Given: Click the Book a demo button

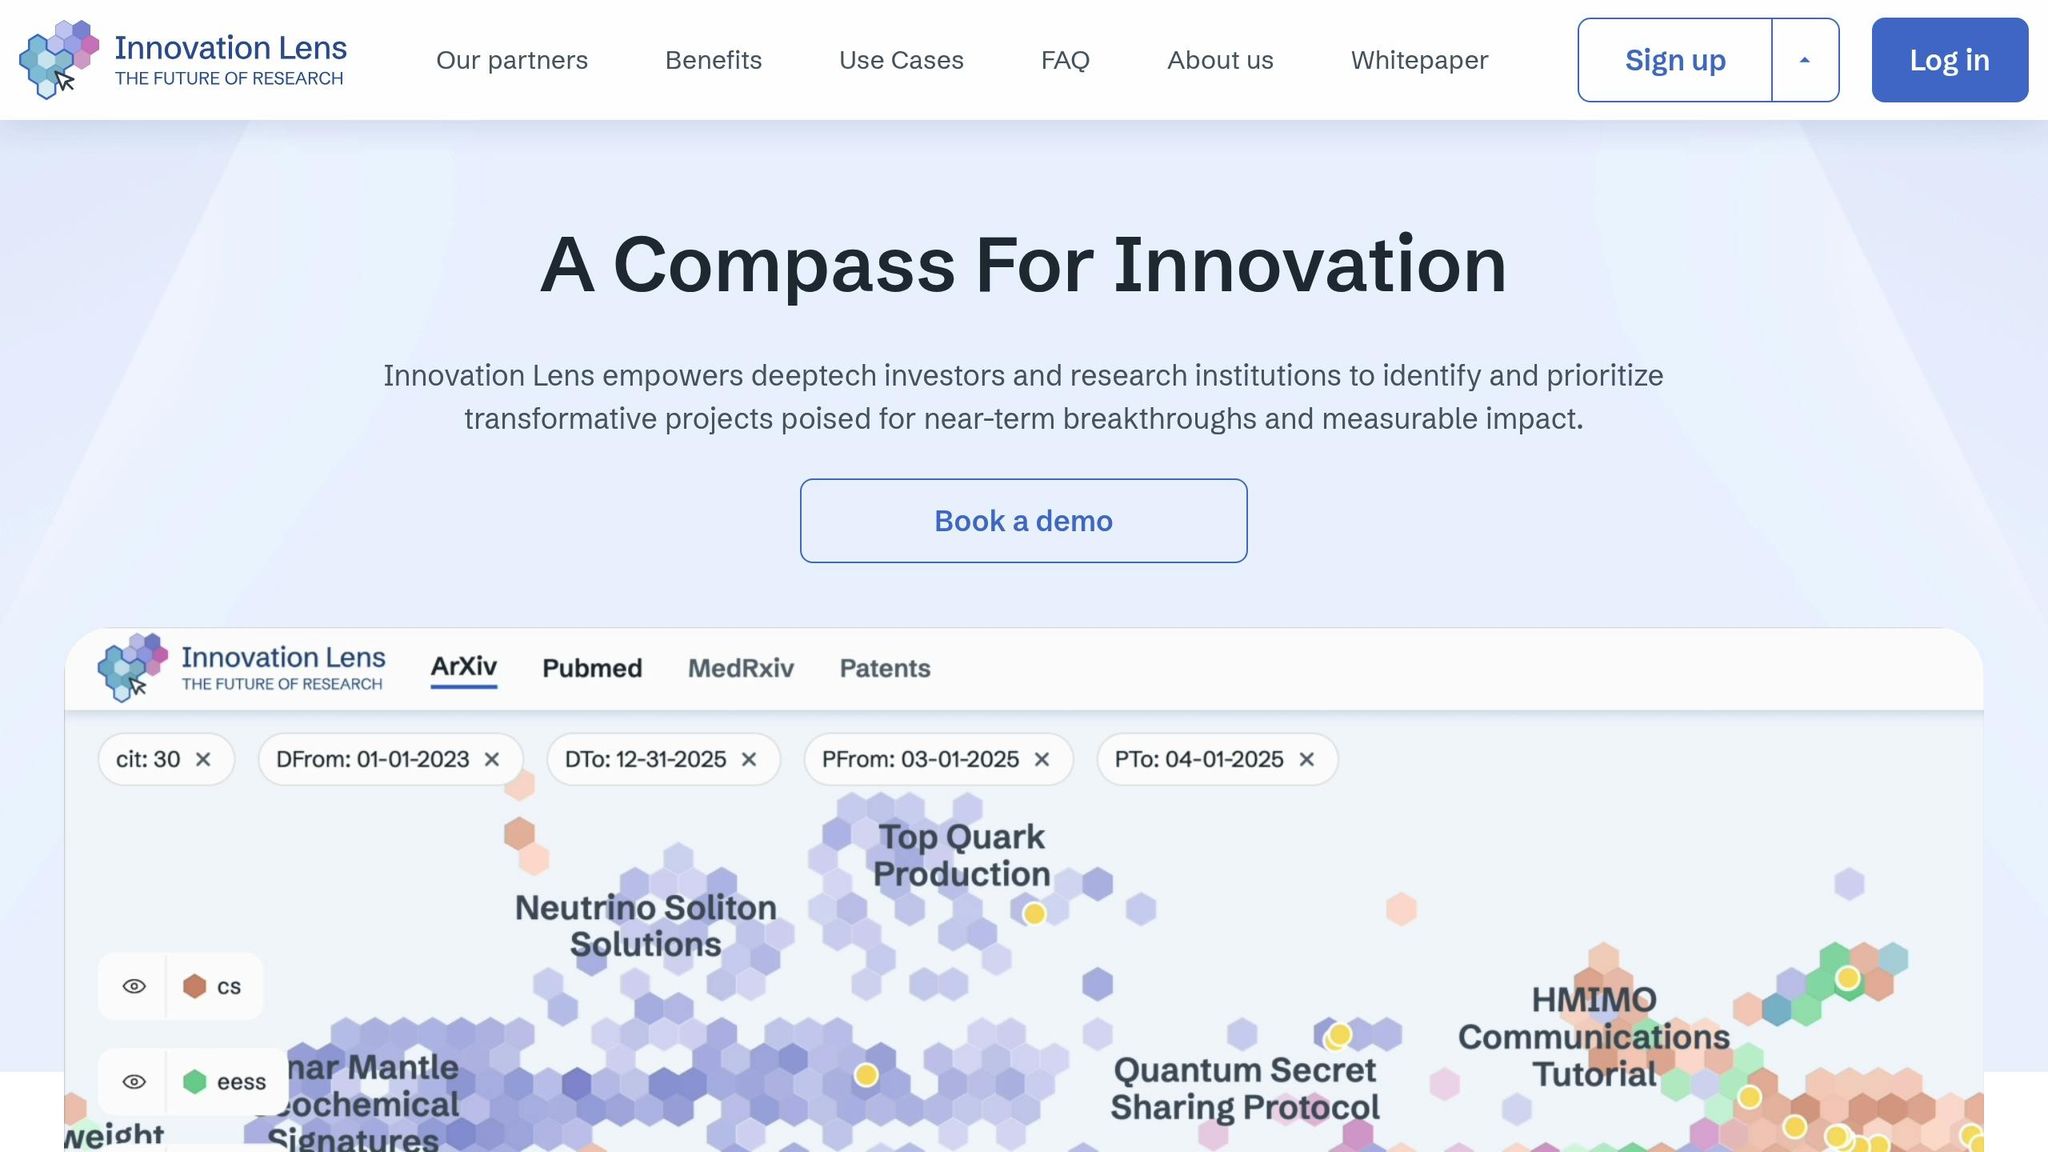Looking at the screenshot, I should pos(1023,520).
